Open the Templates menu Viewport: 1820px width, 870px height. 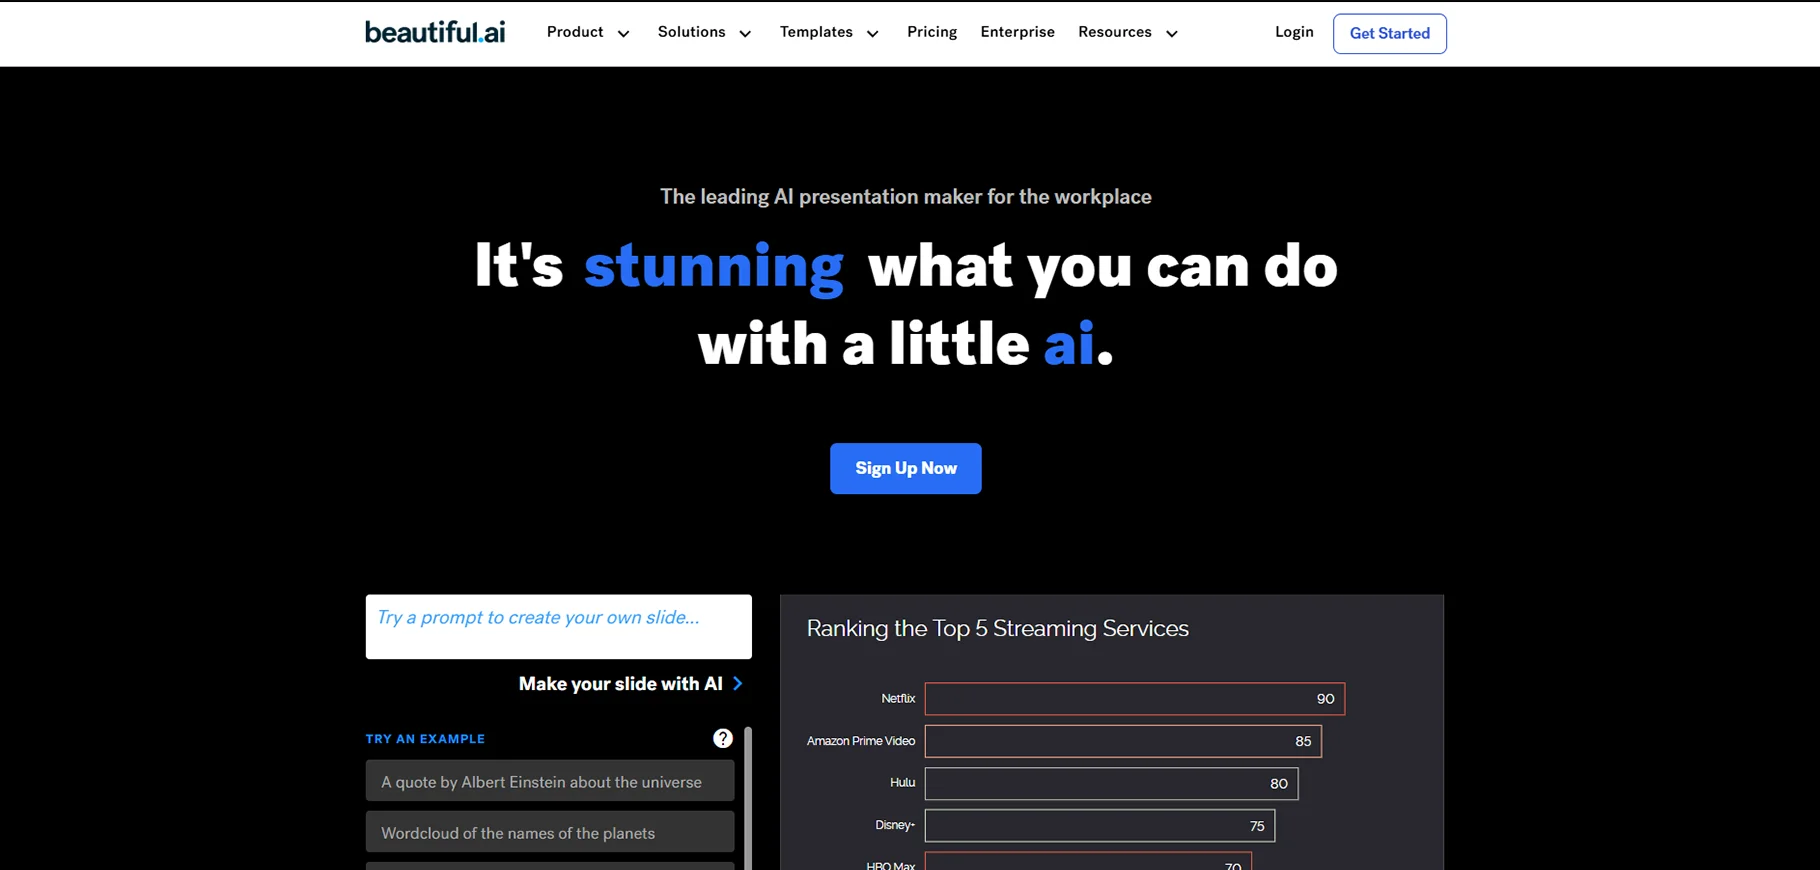(816, 32)
